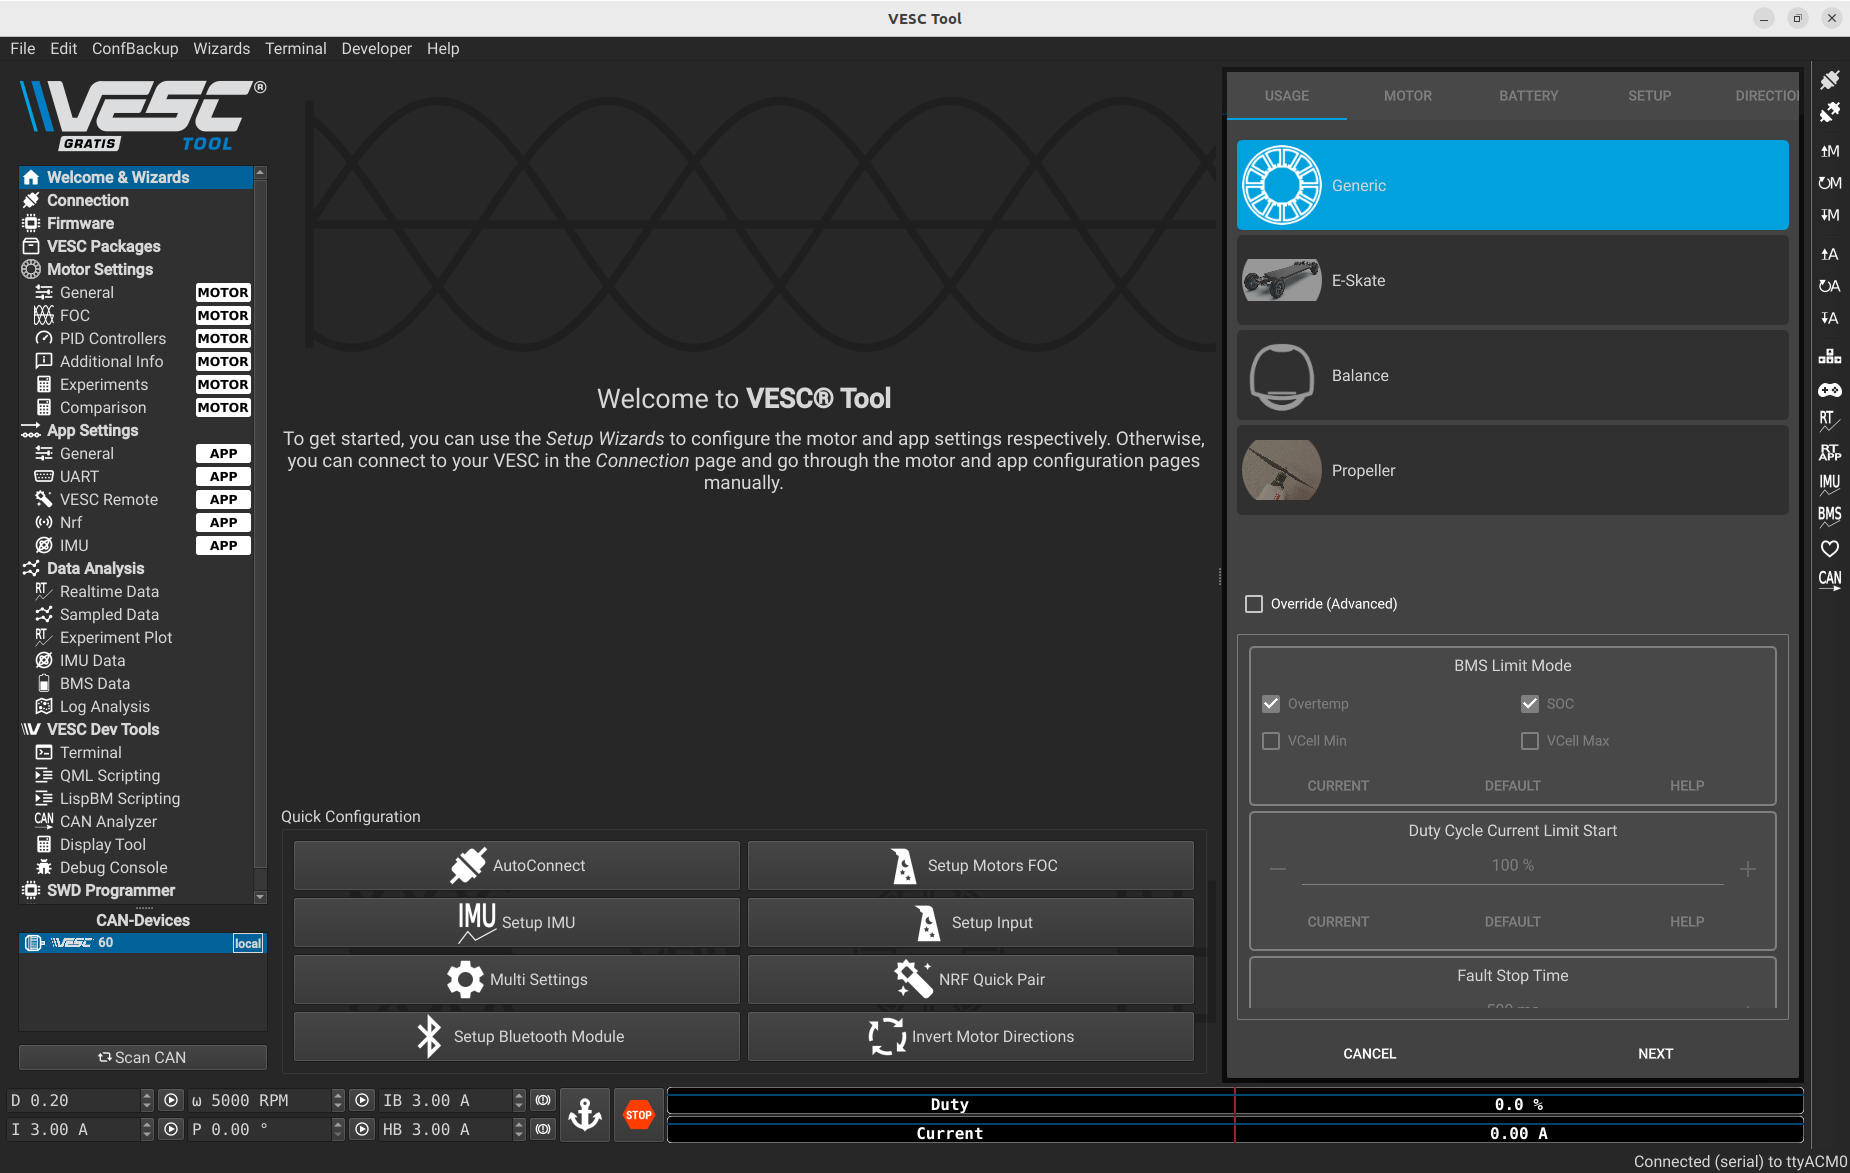Read motor configuration (up-arrow M icon)
This screenshot has height=1173, width=1850.
click(1830, 151)
